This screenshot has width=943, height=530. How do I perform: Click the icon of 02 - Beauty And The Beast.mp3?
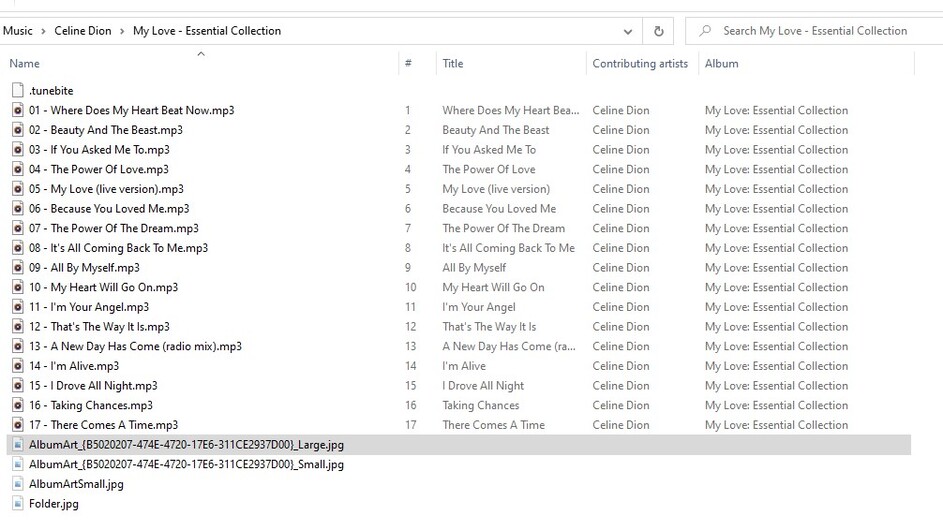click(x=18, y=130)
